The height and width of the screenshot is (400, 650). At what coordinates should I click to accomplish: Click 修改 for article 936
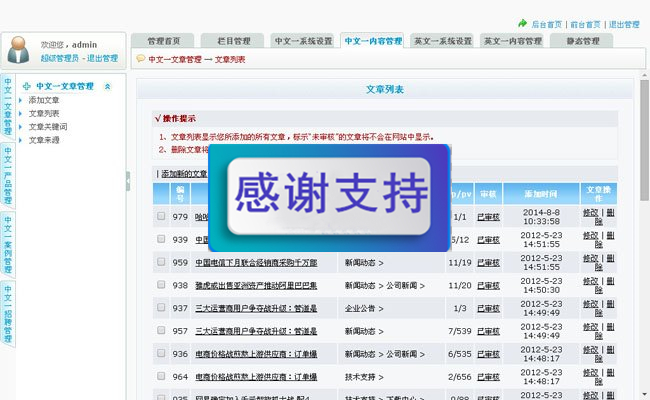591,349
